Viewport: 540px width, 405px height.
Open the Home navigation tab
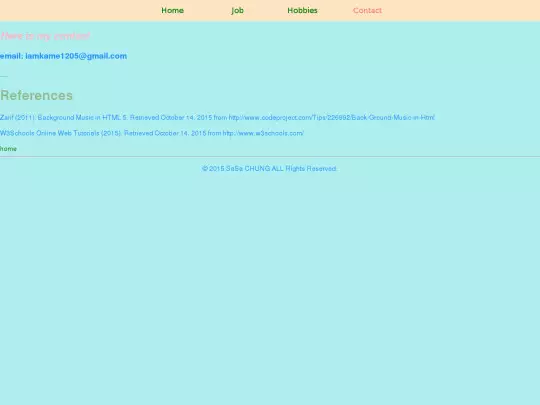(173, 10)
